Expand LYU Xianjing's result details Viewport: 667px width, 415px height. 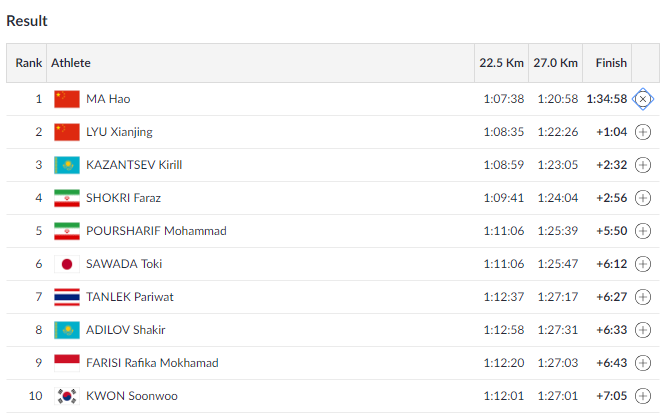click(x=643, y=132)
